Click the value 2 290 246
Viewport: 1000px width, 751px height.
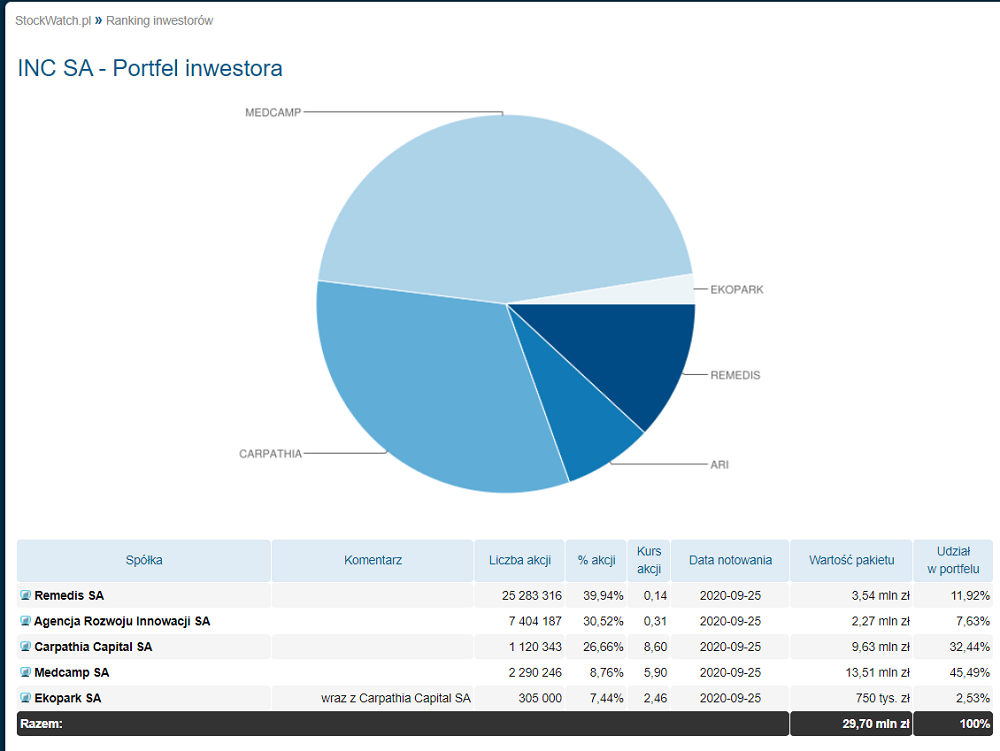click(535, 672)
